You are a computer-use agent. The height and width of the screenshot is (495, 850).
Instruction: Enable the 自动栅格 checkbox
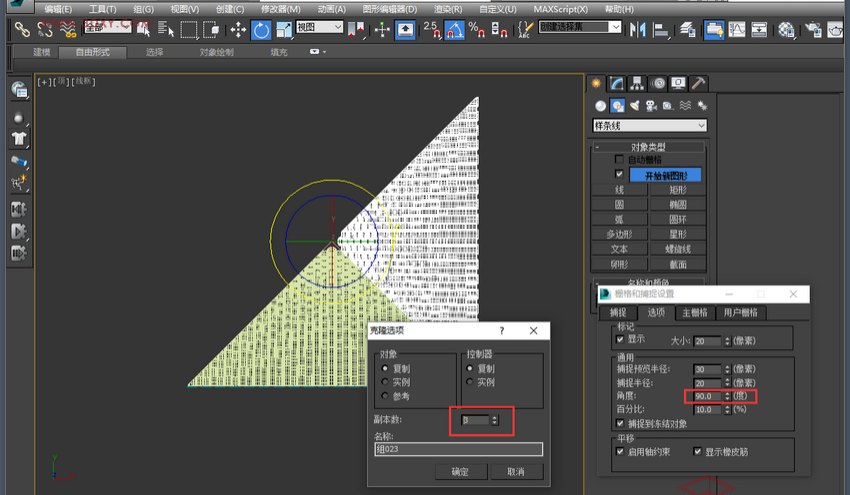pos(619,159)
